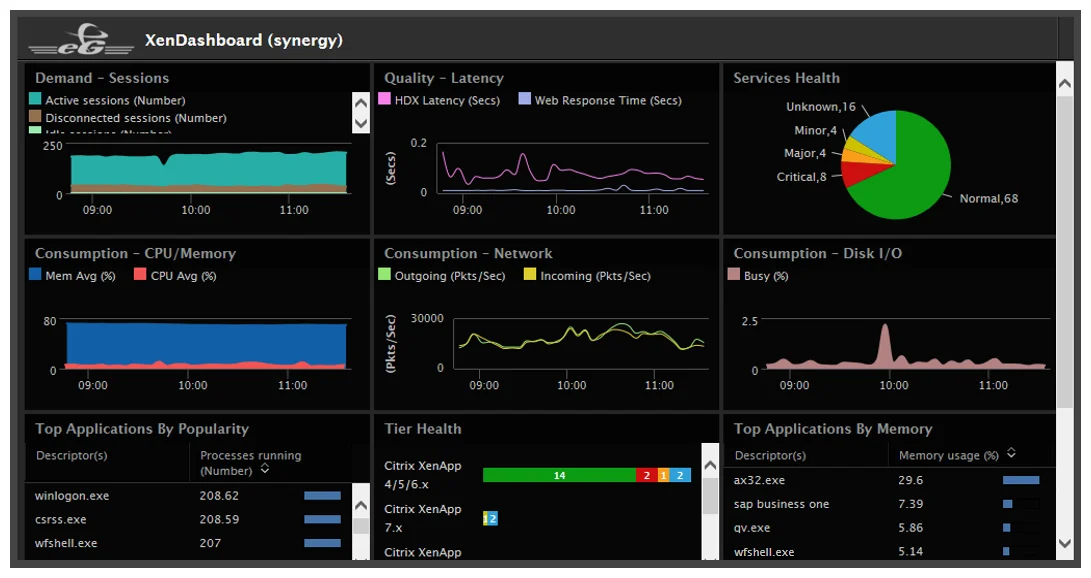
Task: Click Disconnected sessions brown legend swatch
Action: tap(35, 117)
